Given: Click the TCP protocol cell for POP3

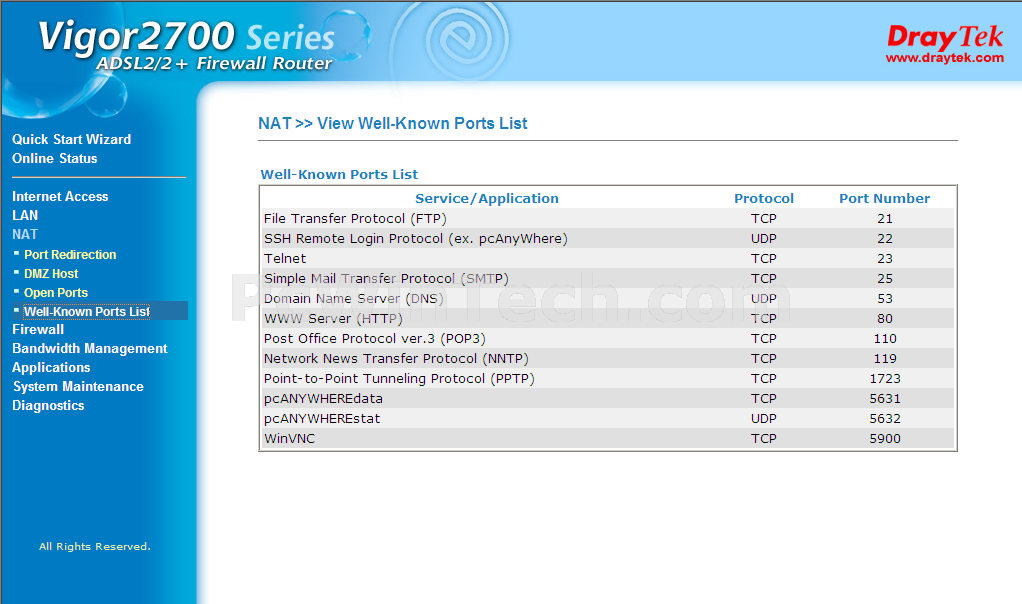Looking at the screenshot, I should [764, 339].
